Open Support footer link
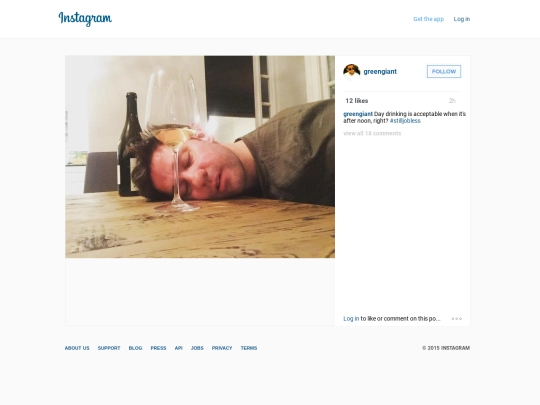 coord(109,348)
